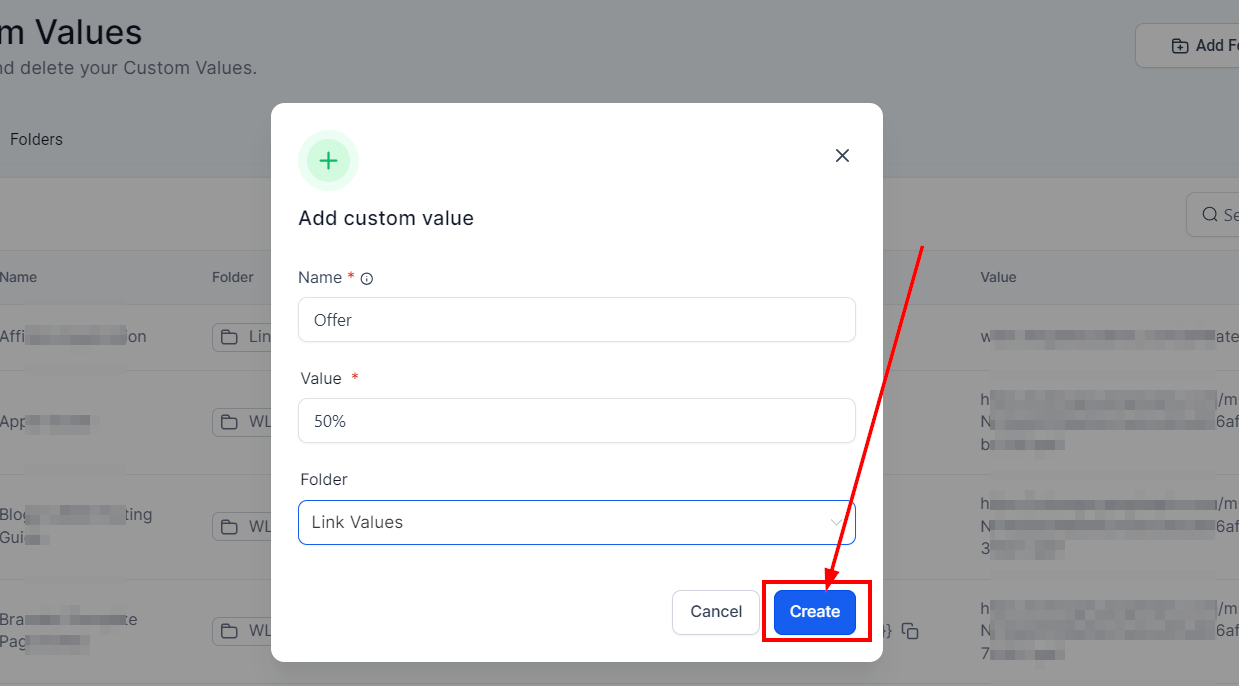Image resolution: width=1239 pixels, height=686 pixels.
Task: Expand Folder list using the chevron arrow
Action: (835, 522)
